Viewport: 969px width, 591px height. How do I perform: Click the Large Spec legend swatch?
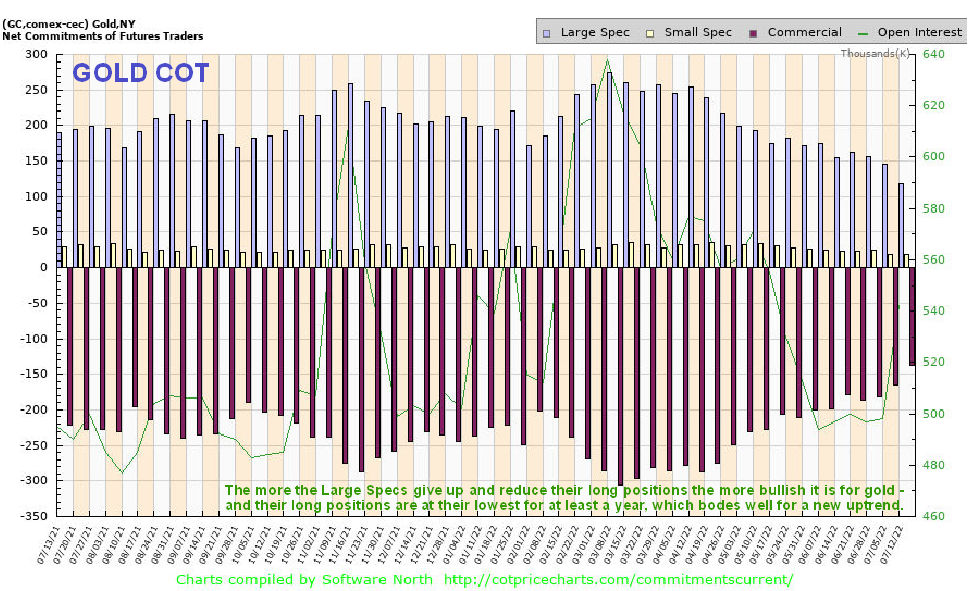pyautogui.click(x=547, y=32)
